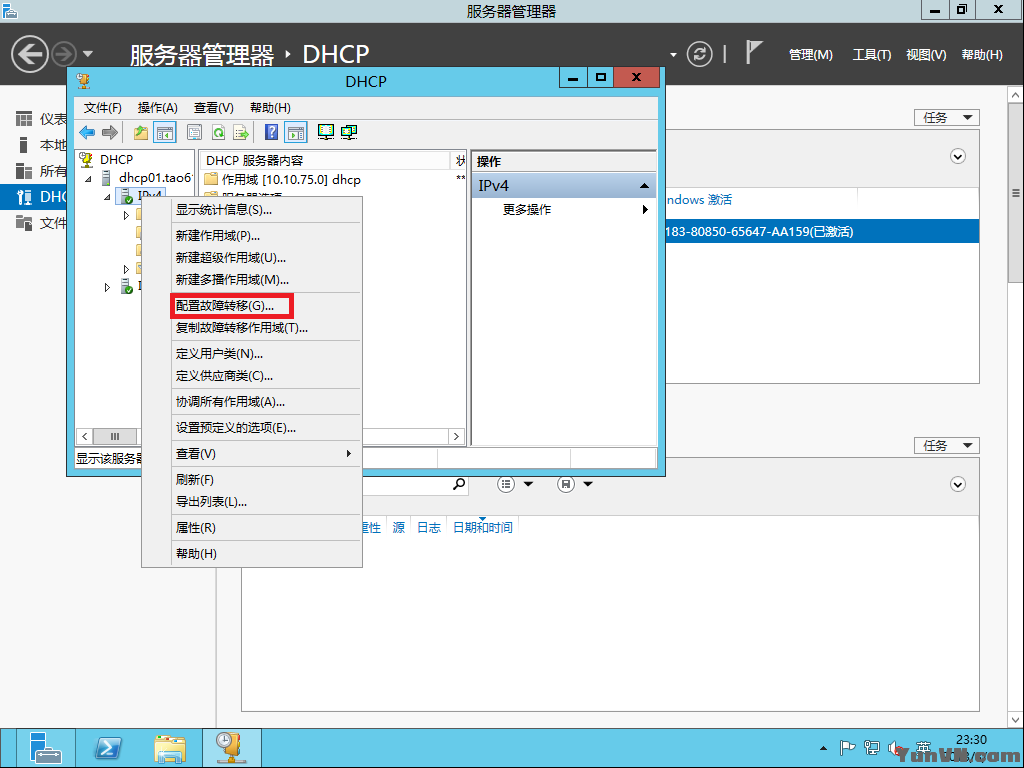
Task: Collapse the upper Server Manager section chevron
Action: (957, 157)
